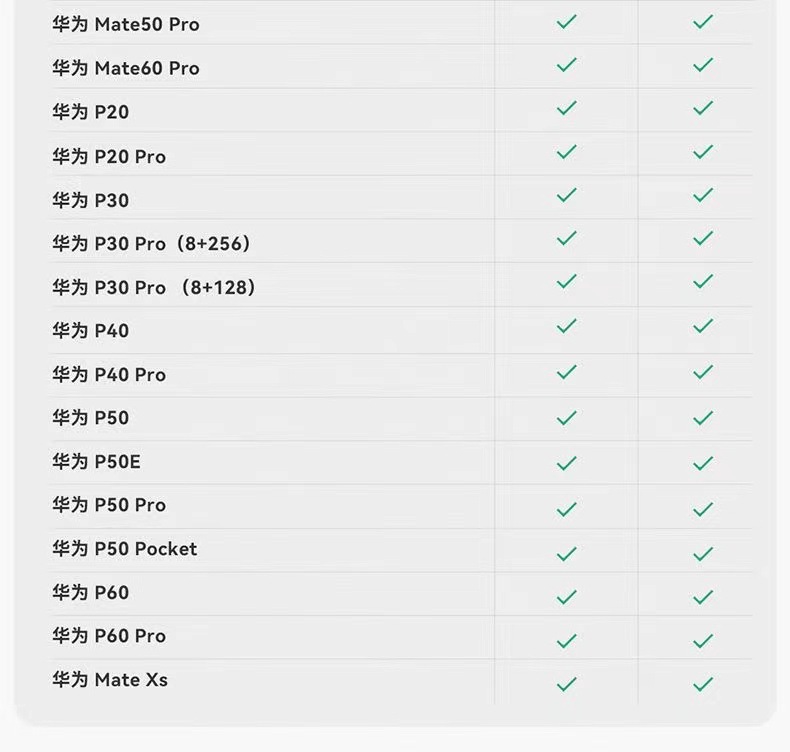Click second-column checkmark for 华为 P50 Pro
This screenshot has height=752, width=790.
pyautogui.click(x=703, y=509)
